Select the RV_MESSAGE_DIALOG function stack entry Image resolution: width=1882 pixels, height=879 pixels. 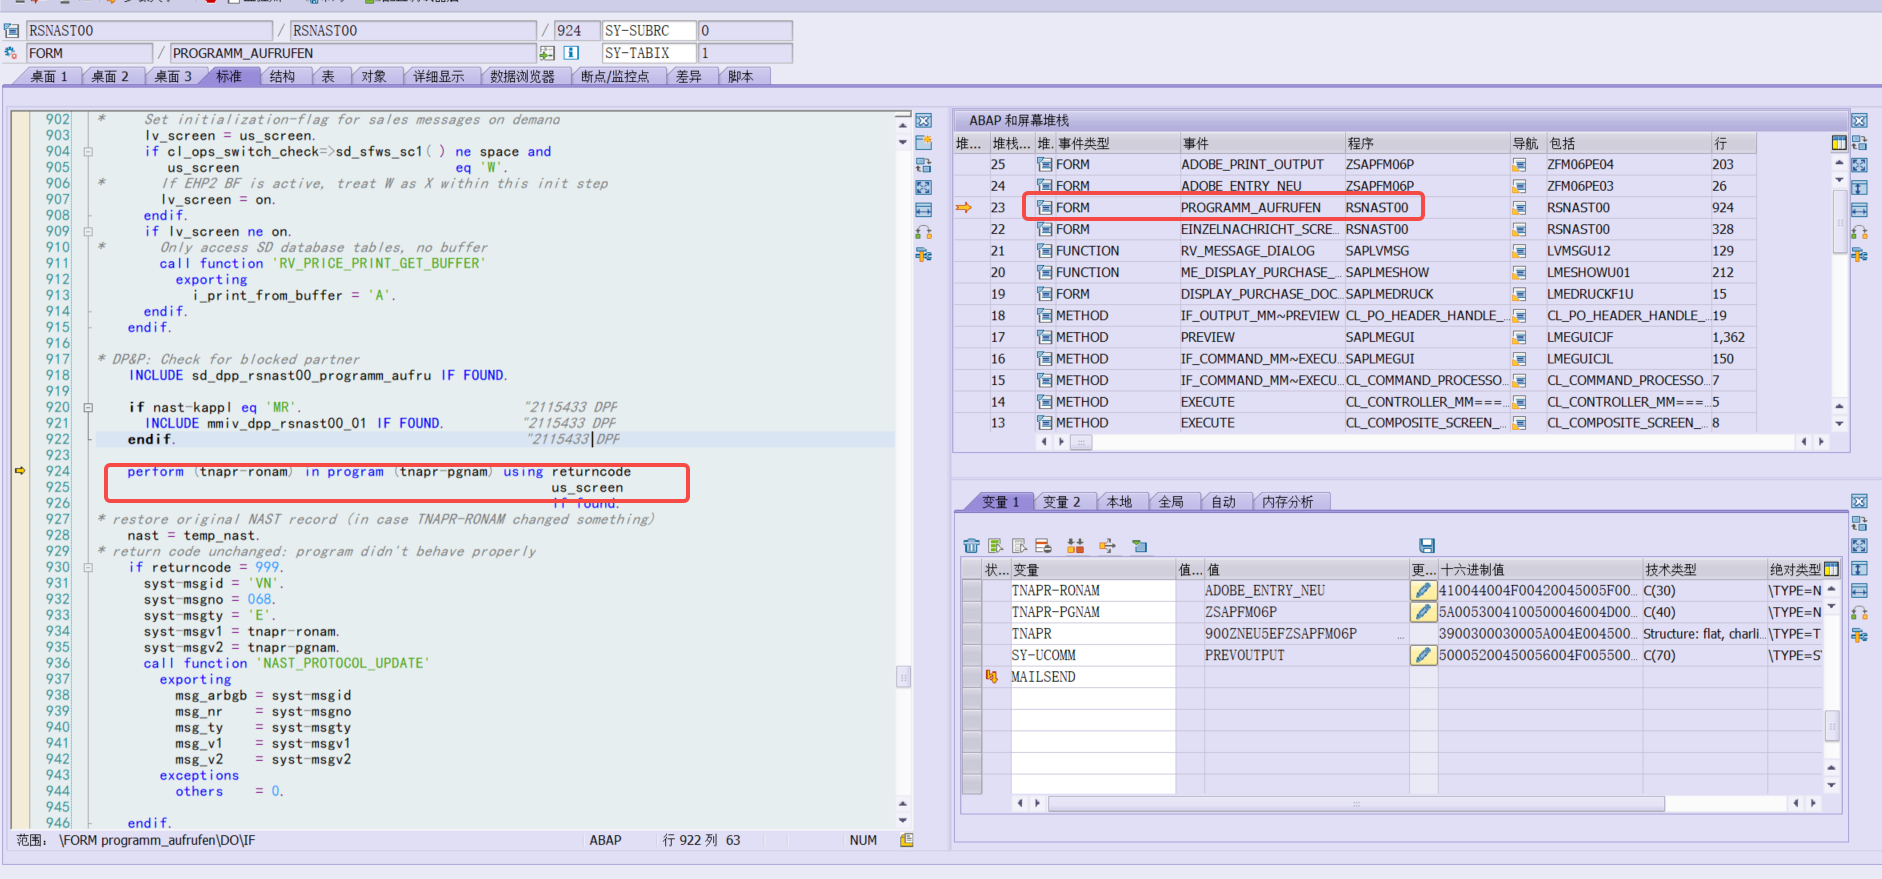point(1247,251)
